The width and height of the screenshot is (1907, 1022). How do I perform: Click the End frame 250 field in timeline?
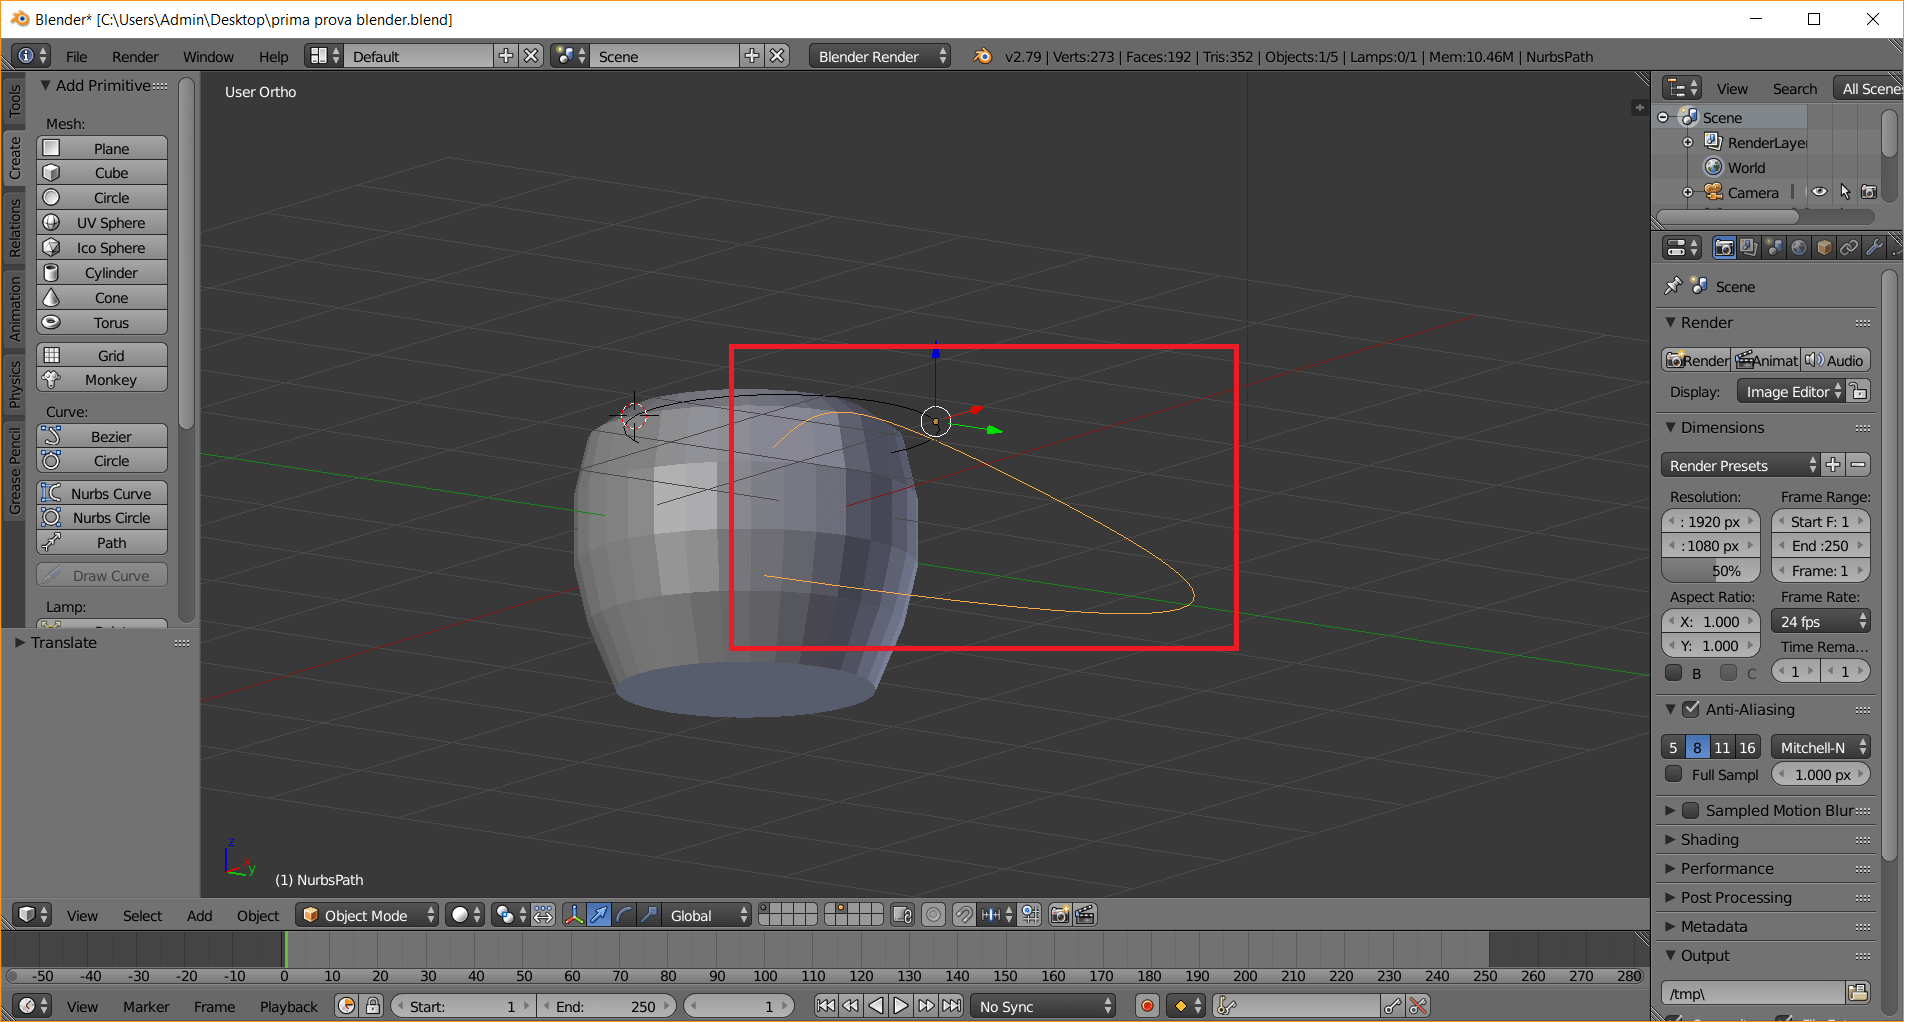[x=607, y=1006]
